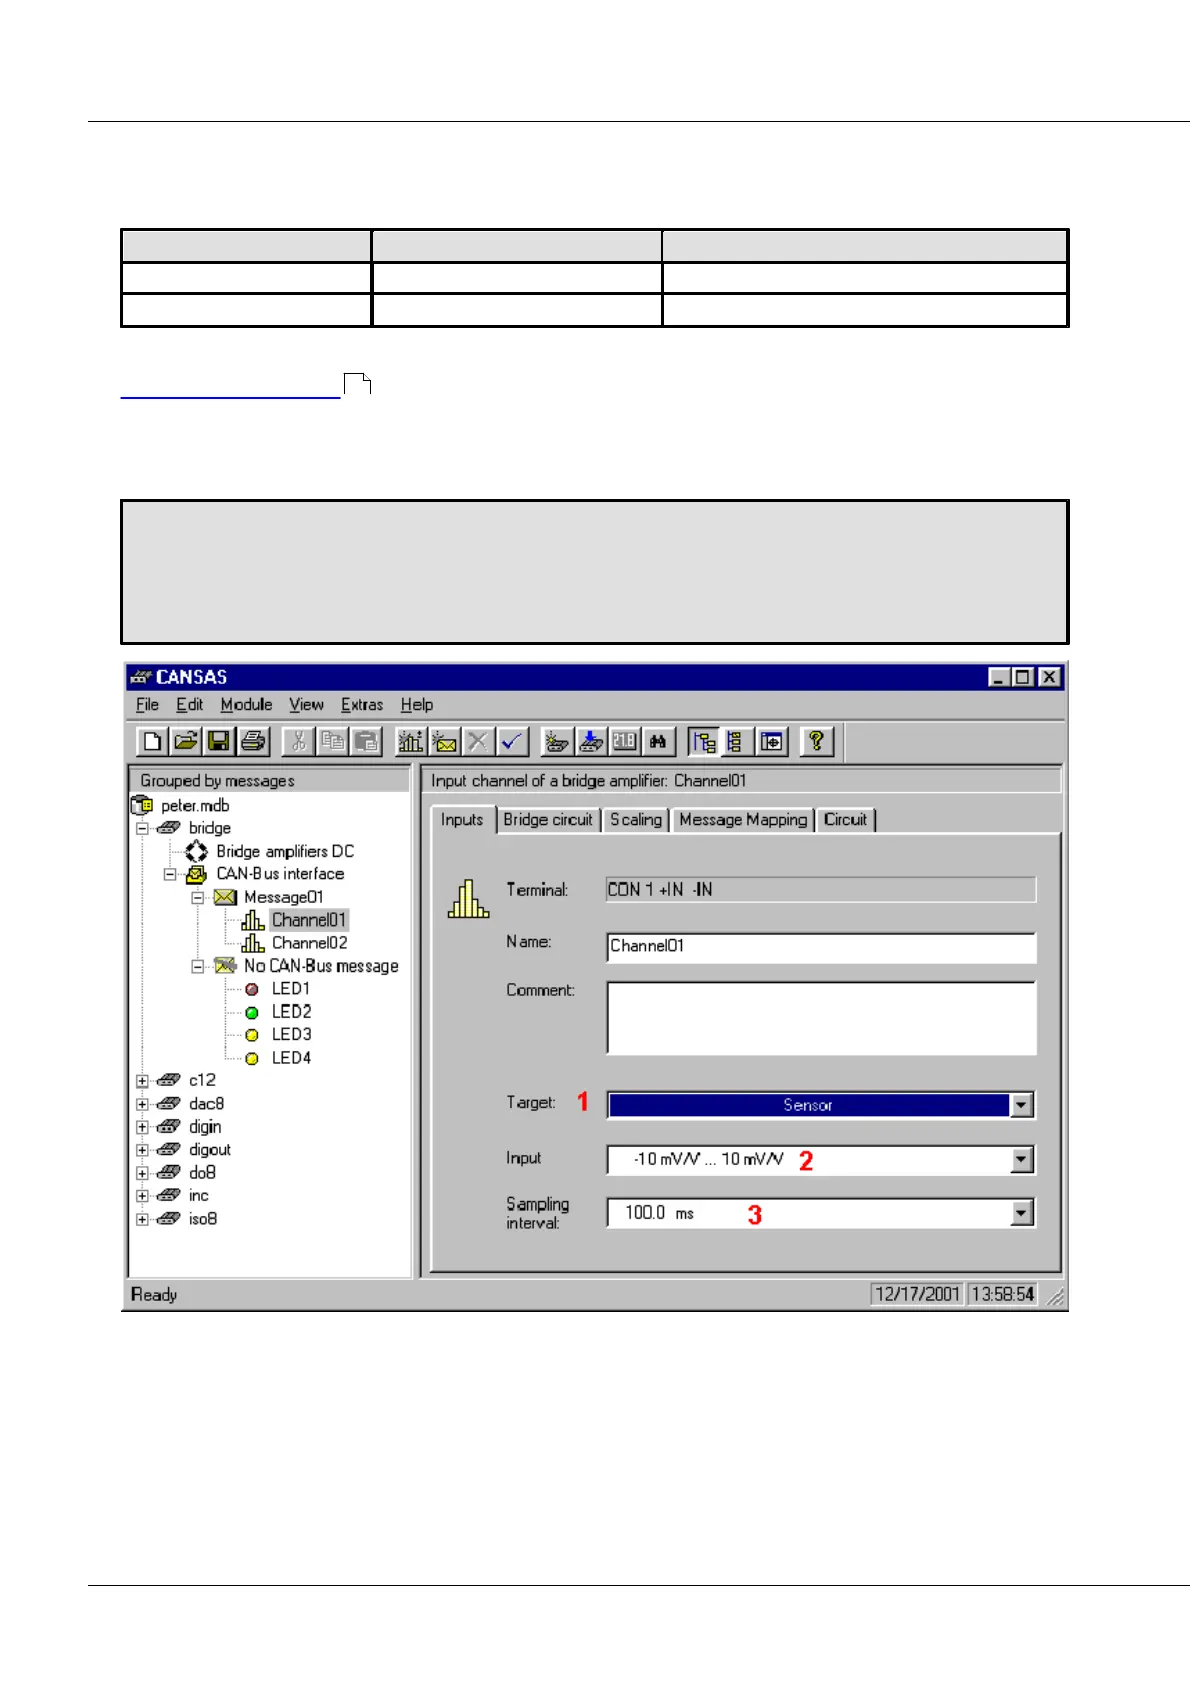Expand the digin module node
The height and width of the screenshot is (1684, 1190).
142,1127
